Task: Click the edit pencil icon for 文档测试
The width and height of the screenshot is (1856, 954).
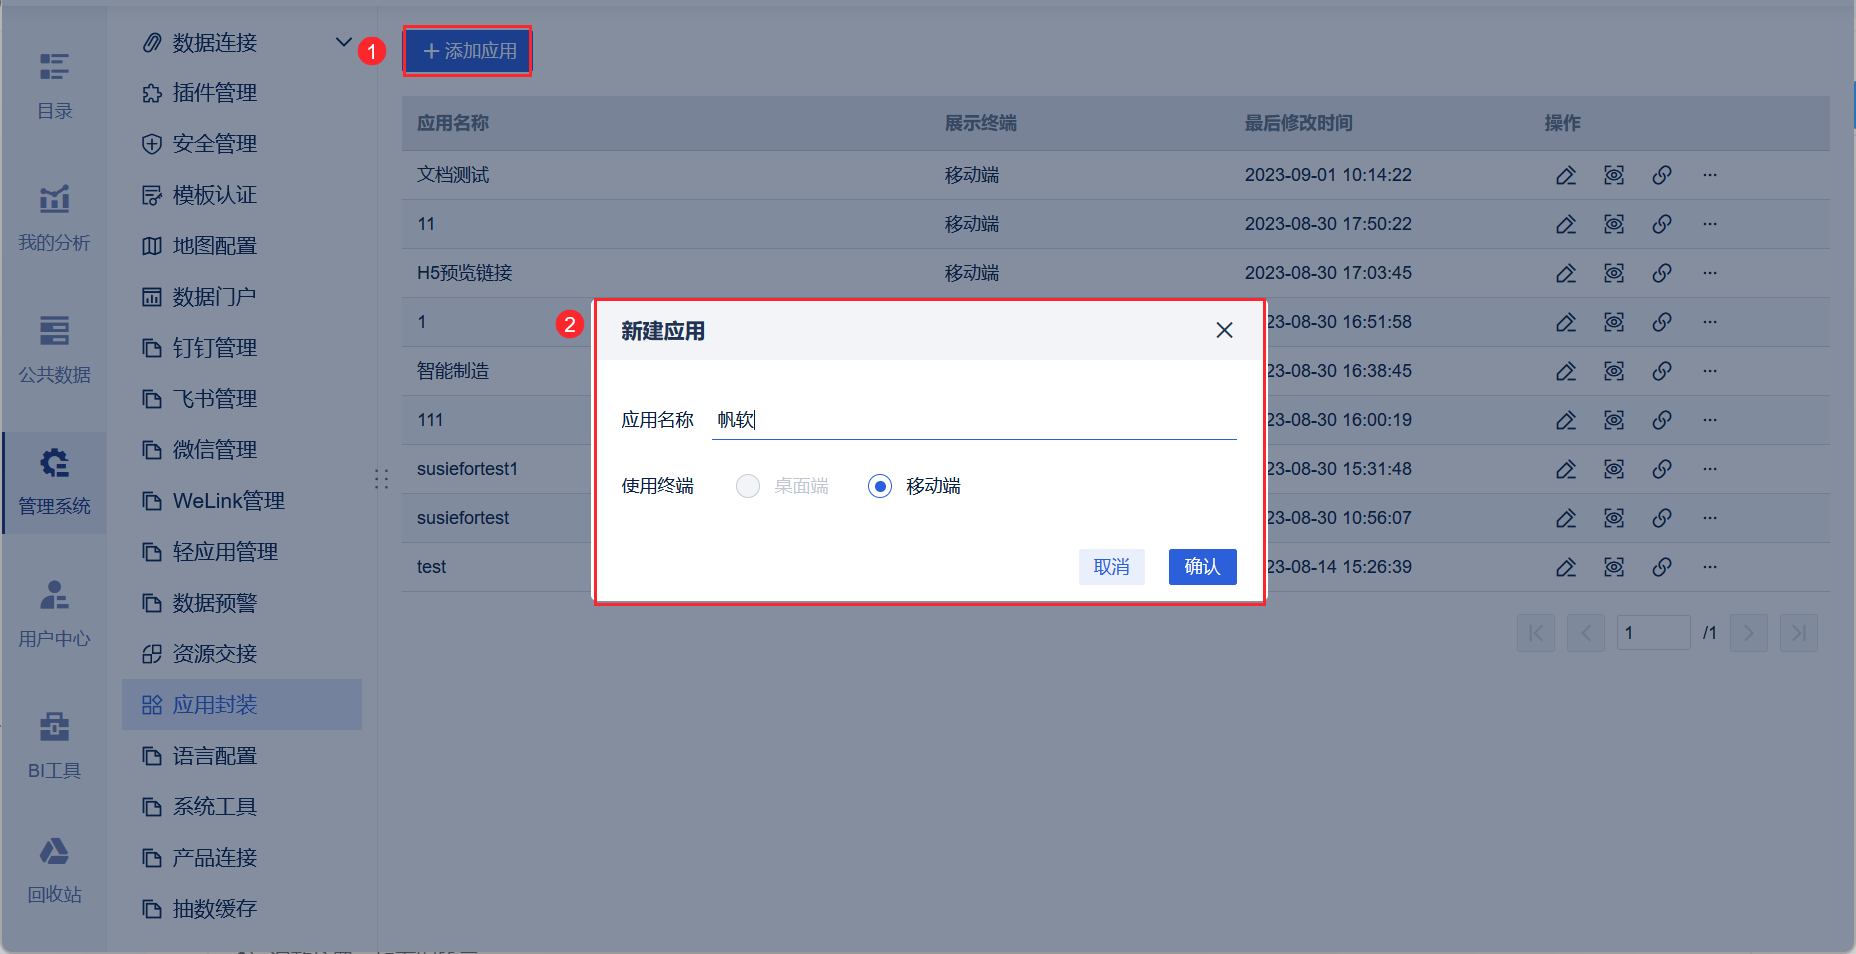Action: click(x=1566, y=175)
